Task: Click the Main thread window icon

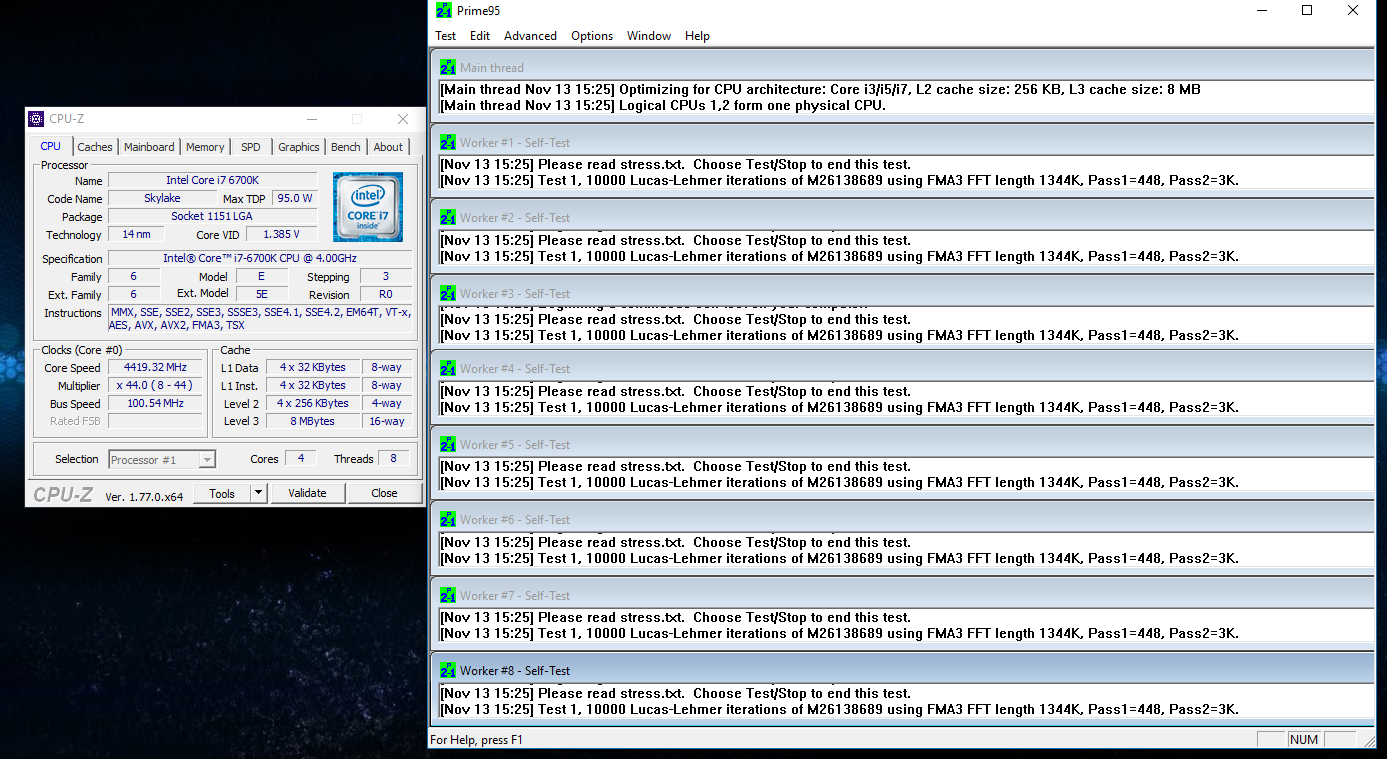Action: [448, 68]
